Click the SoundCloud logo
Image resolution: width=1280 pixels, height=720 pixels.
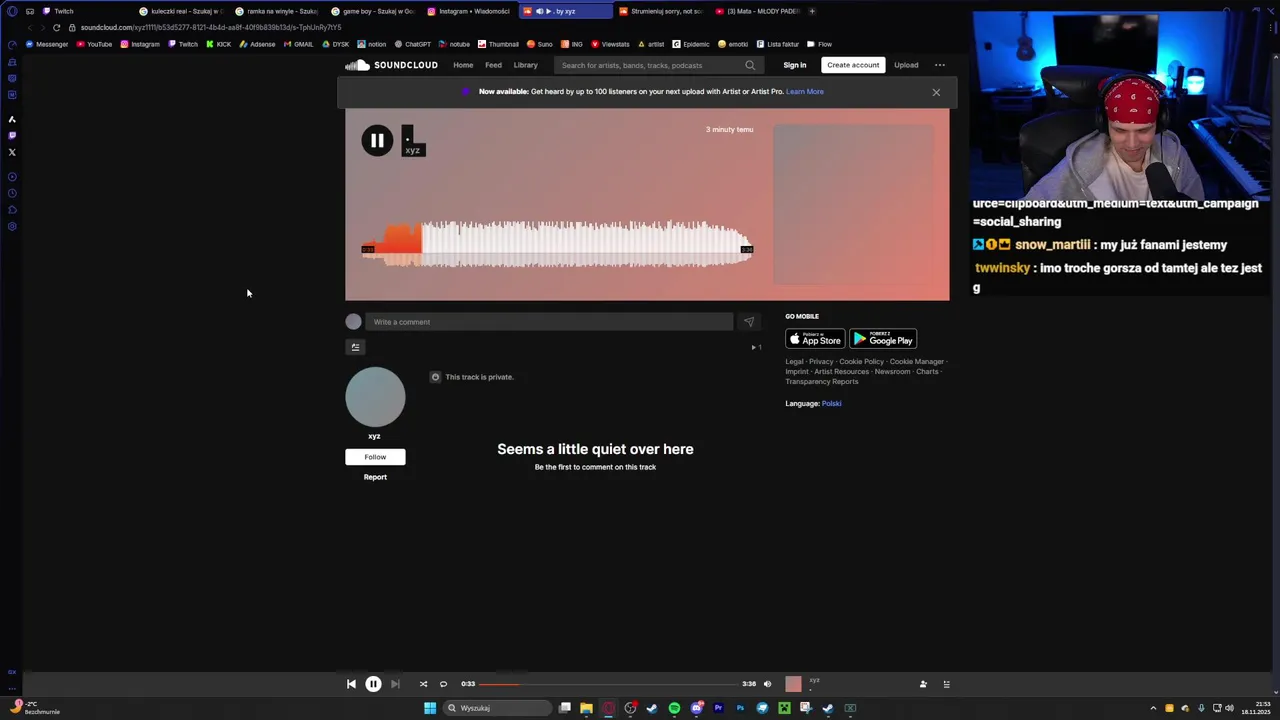(391, 65)
